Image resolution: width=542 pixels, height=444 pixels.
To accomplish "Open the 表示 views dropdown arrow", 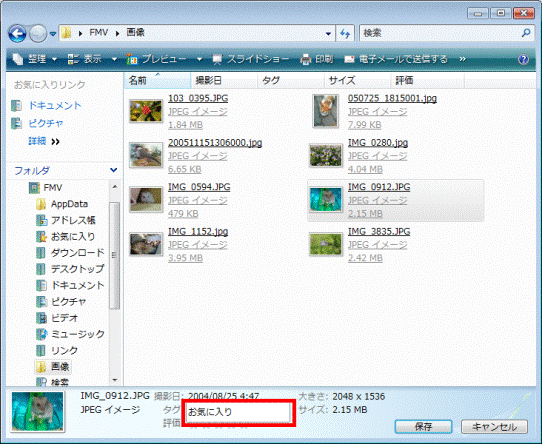I will [114, 59].
